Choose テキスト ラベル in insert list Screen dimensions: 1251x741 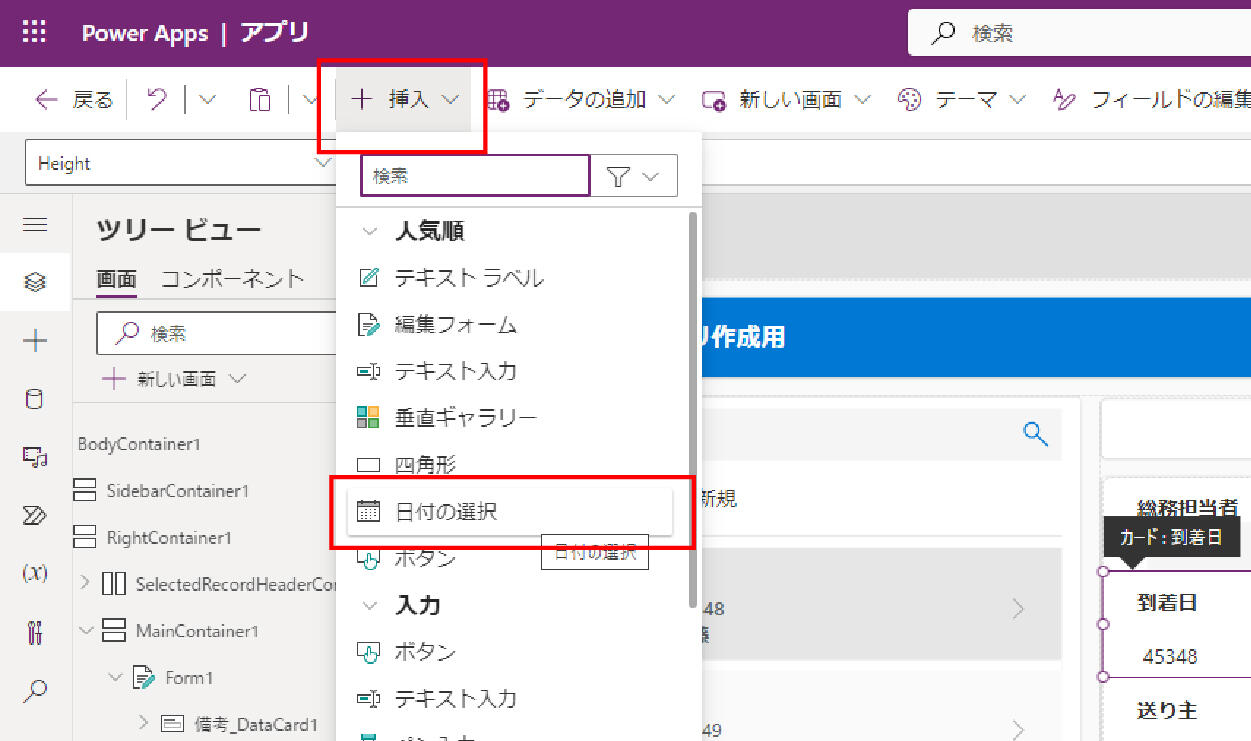pyautogui.click(x=468, y=278)
